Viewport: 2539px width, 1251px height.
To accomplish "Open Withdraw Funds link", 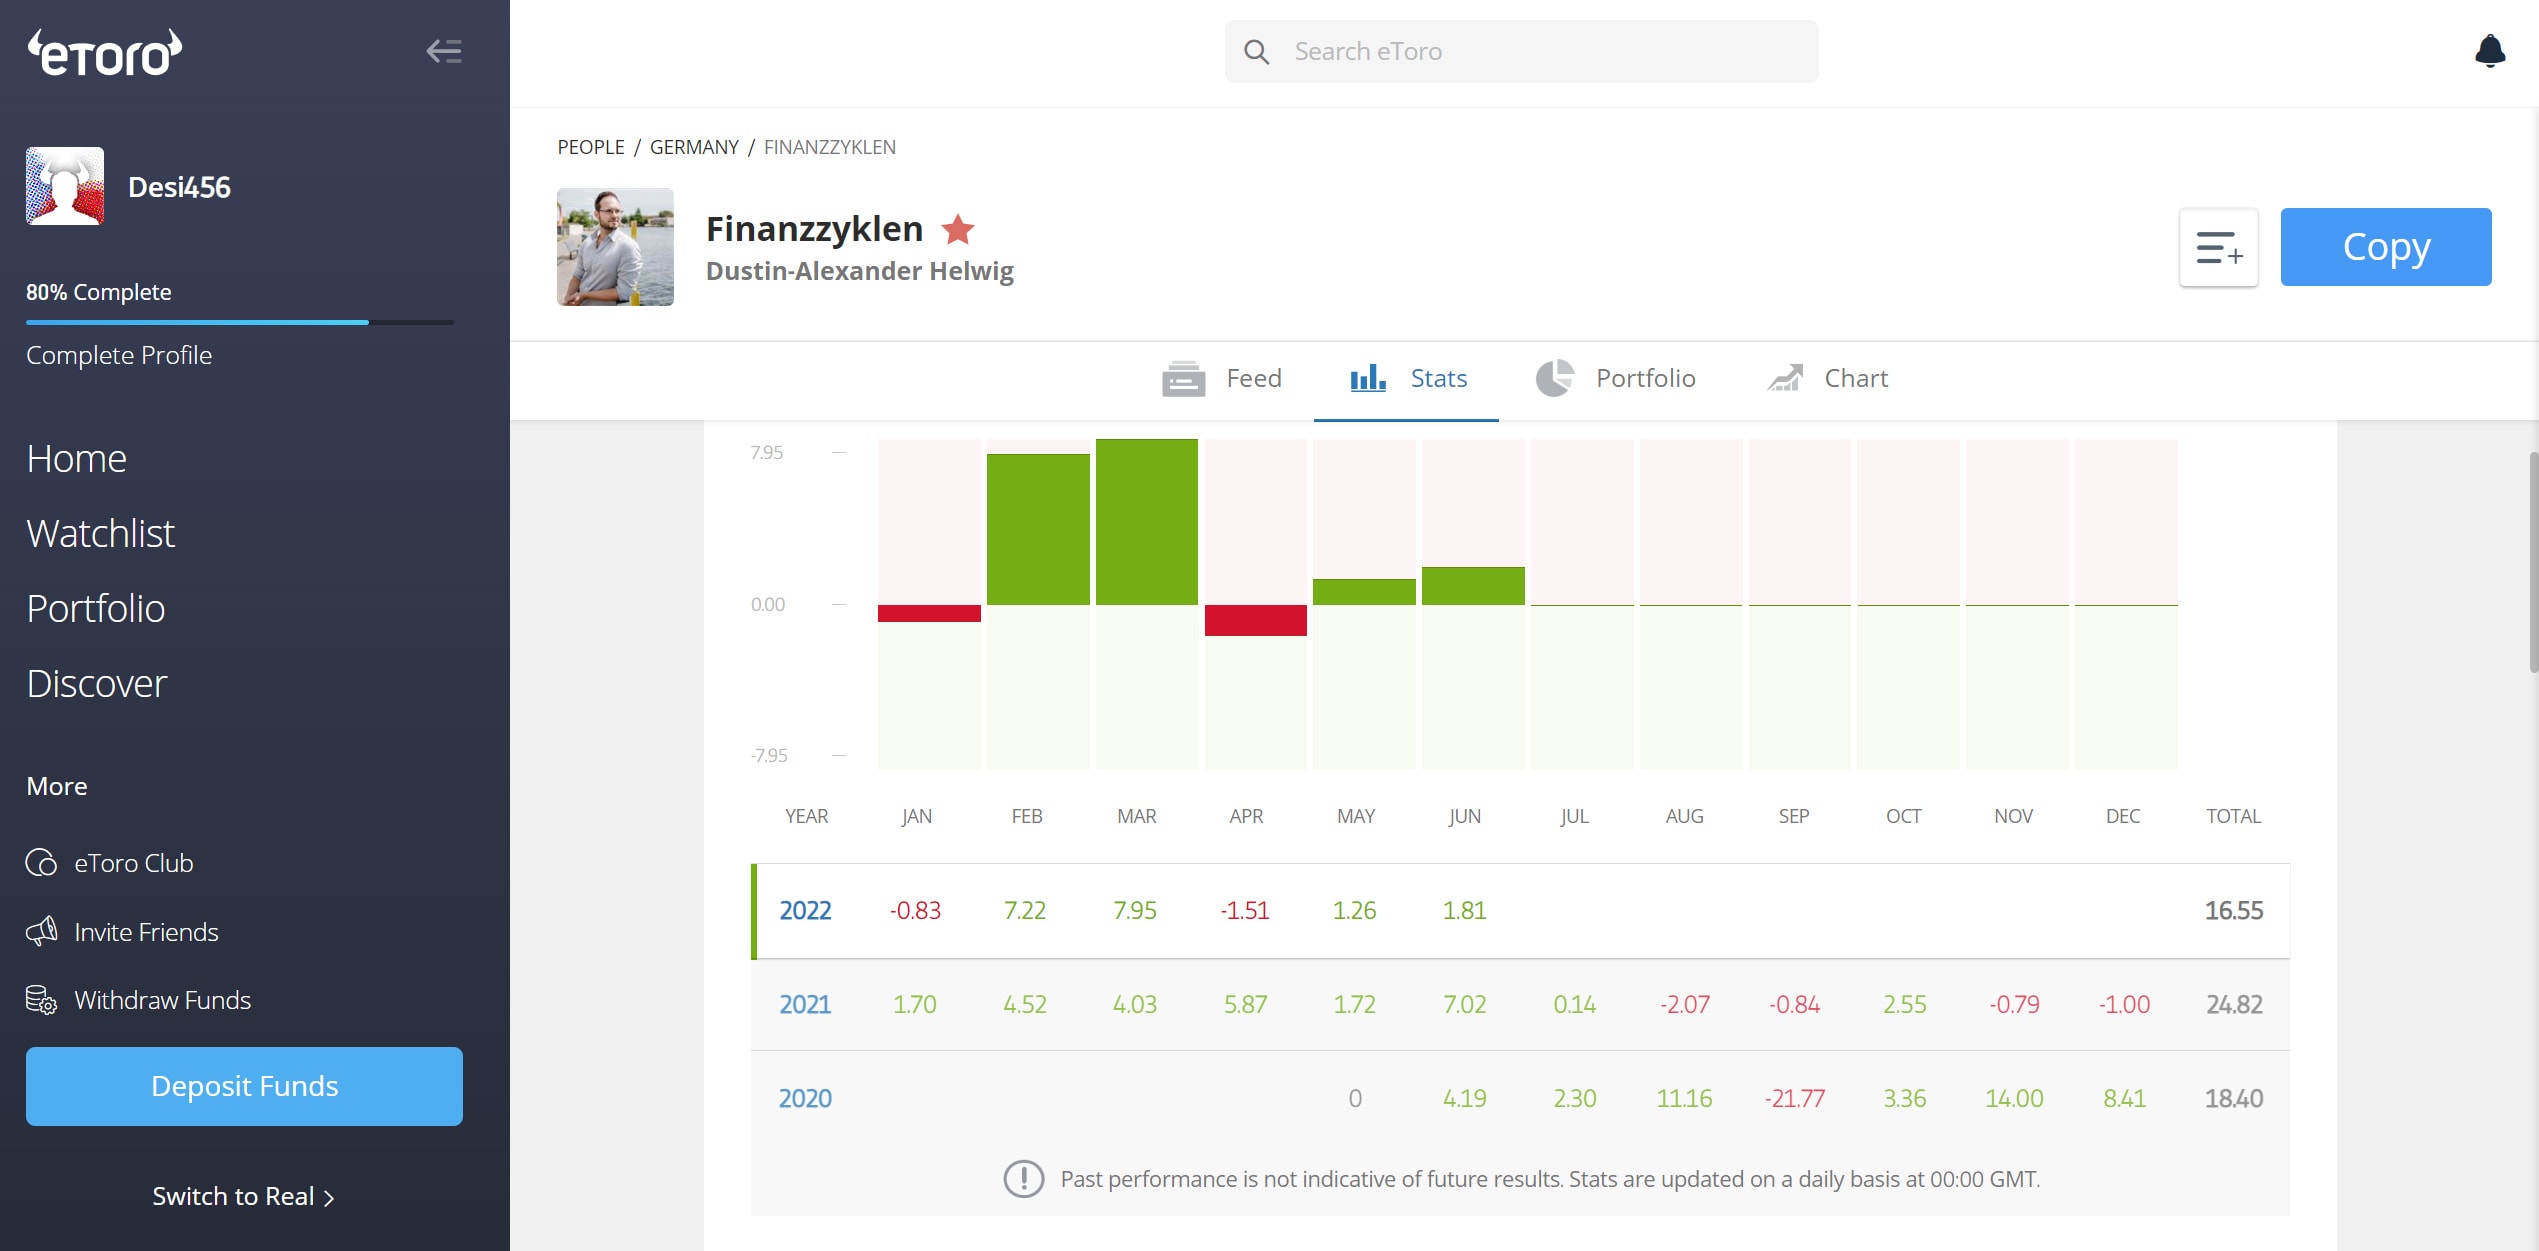I will tap(162, 999).
